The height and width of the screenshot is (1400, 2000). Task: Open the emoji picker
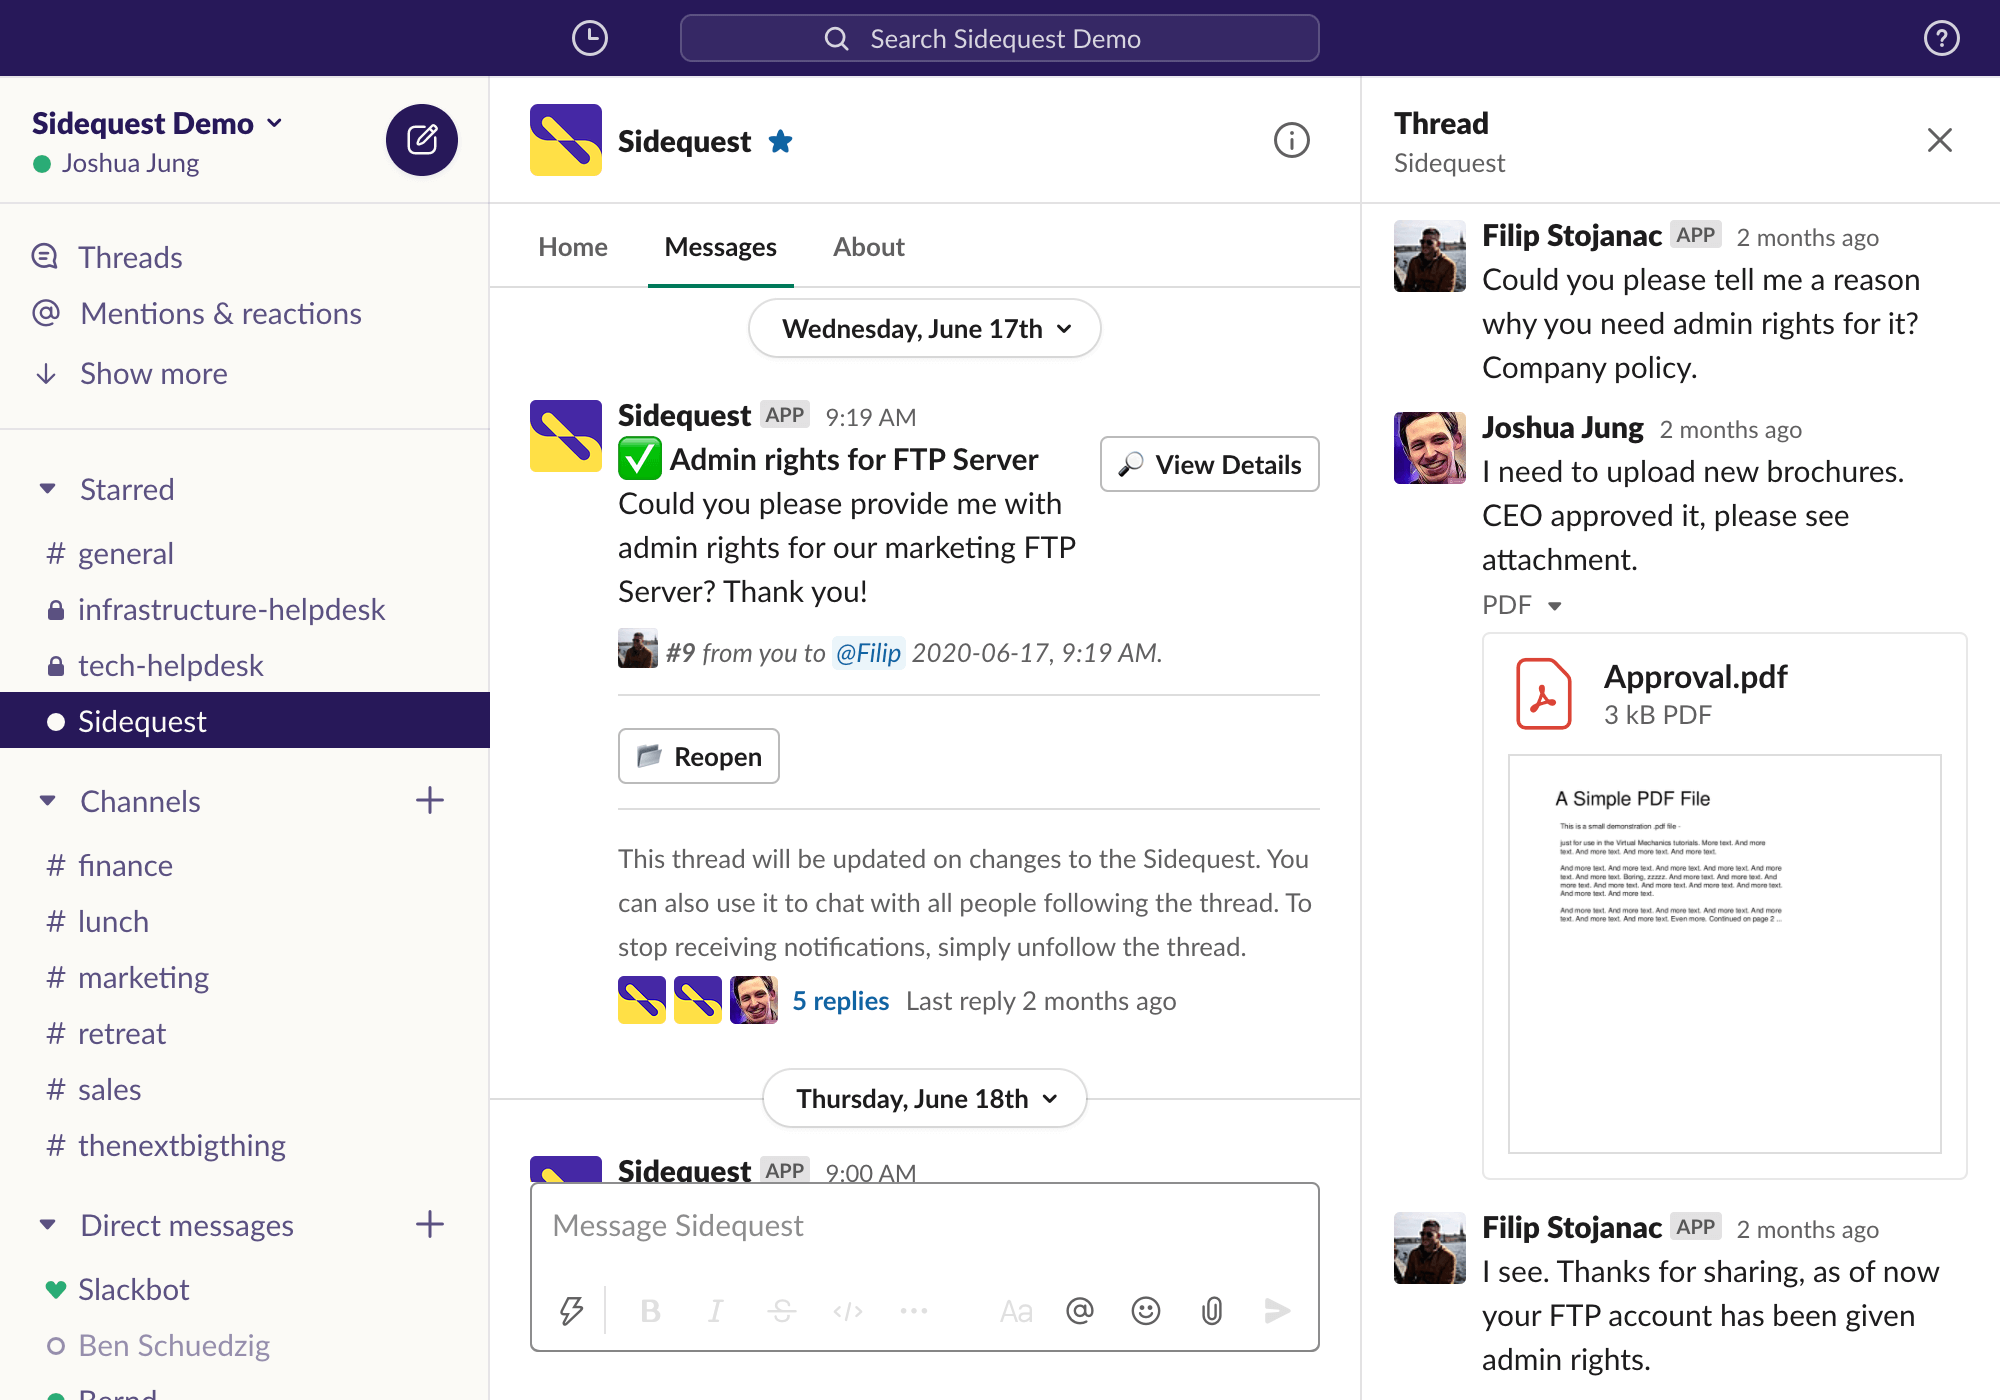click(1146, 1310)
